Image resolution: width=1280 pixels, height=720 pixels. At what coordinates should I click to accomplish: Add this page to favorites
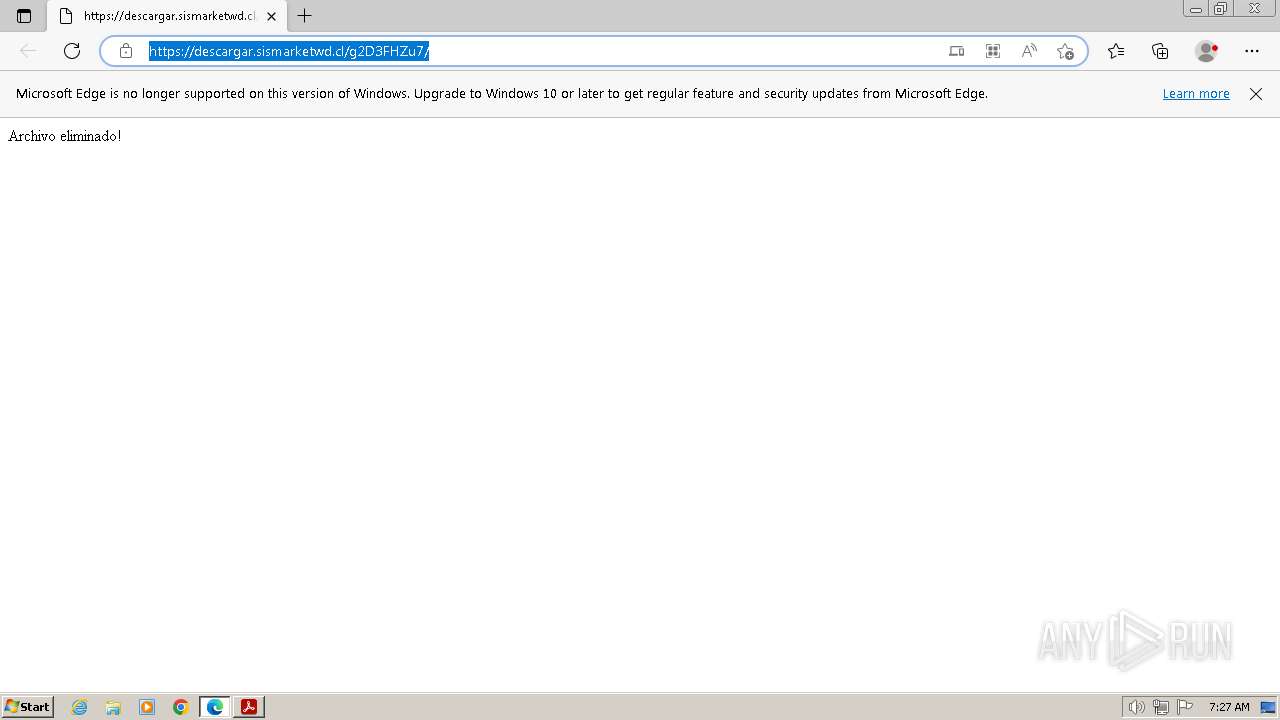[x=1065, y=51]
